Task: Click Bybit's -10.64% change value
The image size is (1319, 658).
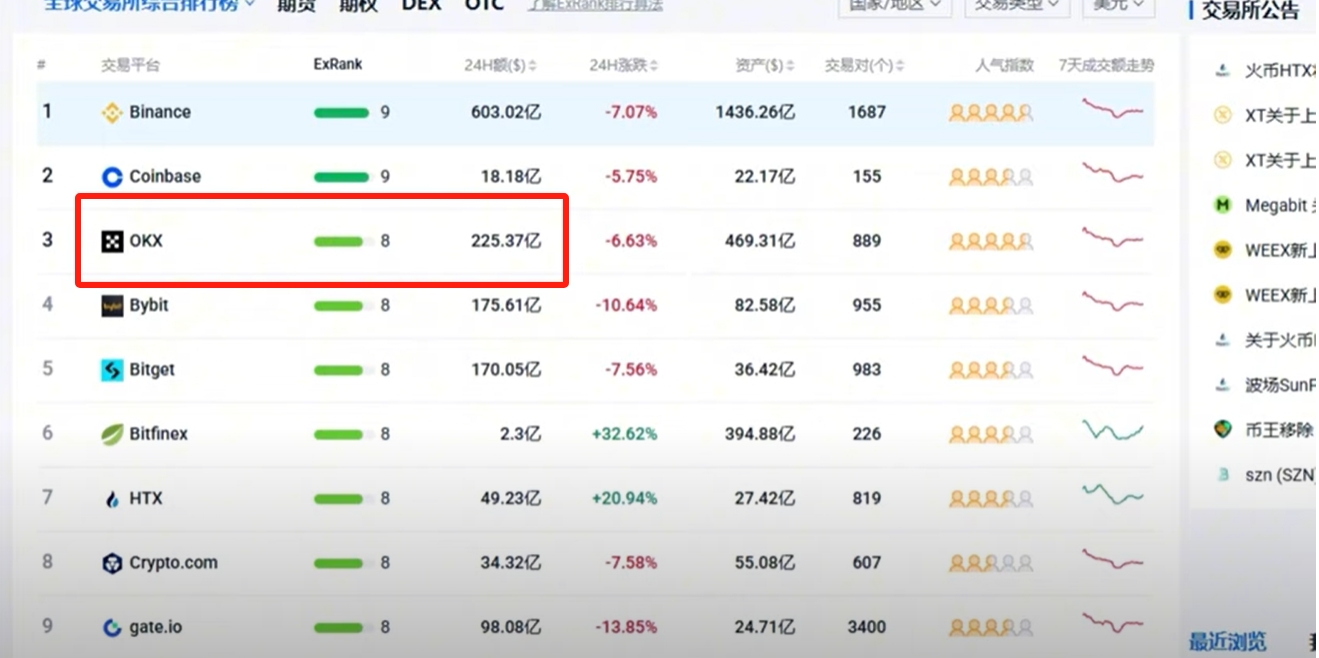Action: tap(626, 305)
